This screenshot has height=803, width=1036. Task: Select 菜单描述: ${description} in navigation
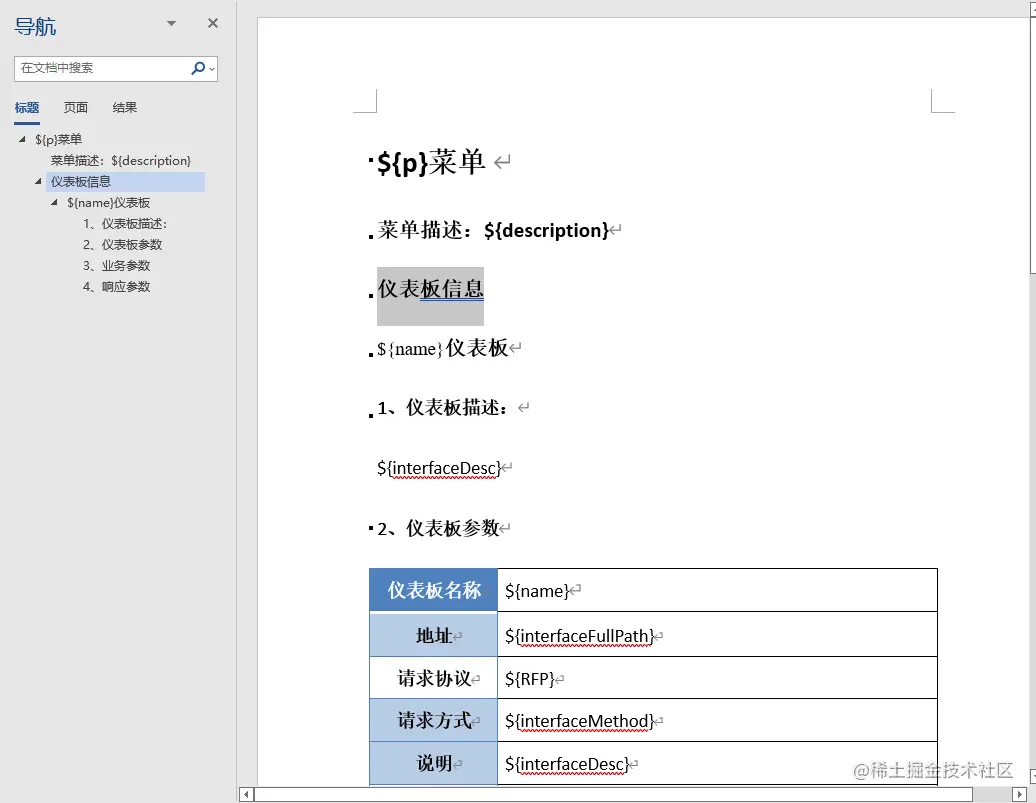pos(121,161)
